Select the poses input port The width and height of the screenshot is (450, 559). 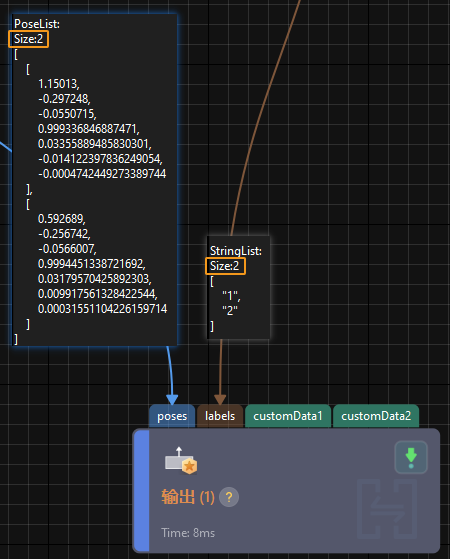coord(172,416)
